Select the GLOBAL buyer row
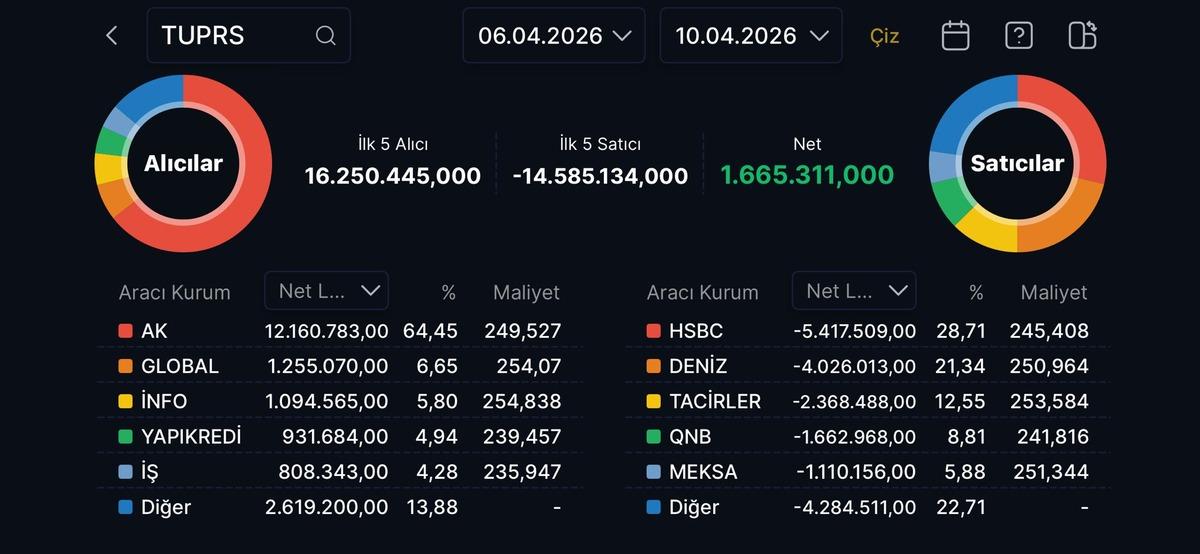Image resolution: width=1200 pixels, height=554 pixels. coord(340,366)
